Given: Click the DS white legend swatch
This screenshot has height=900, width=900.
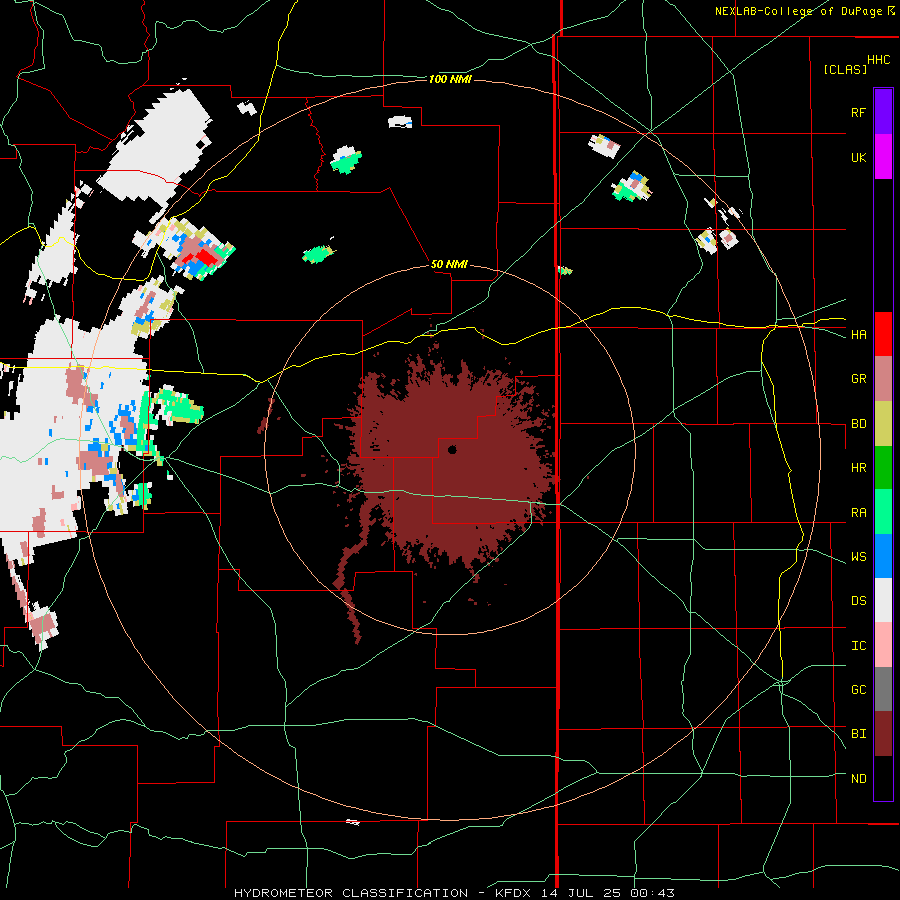Looking at the screenshot, I should pyautogui.click(x=883, y=600).
